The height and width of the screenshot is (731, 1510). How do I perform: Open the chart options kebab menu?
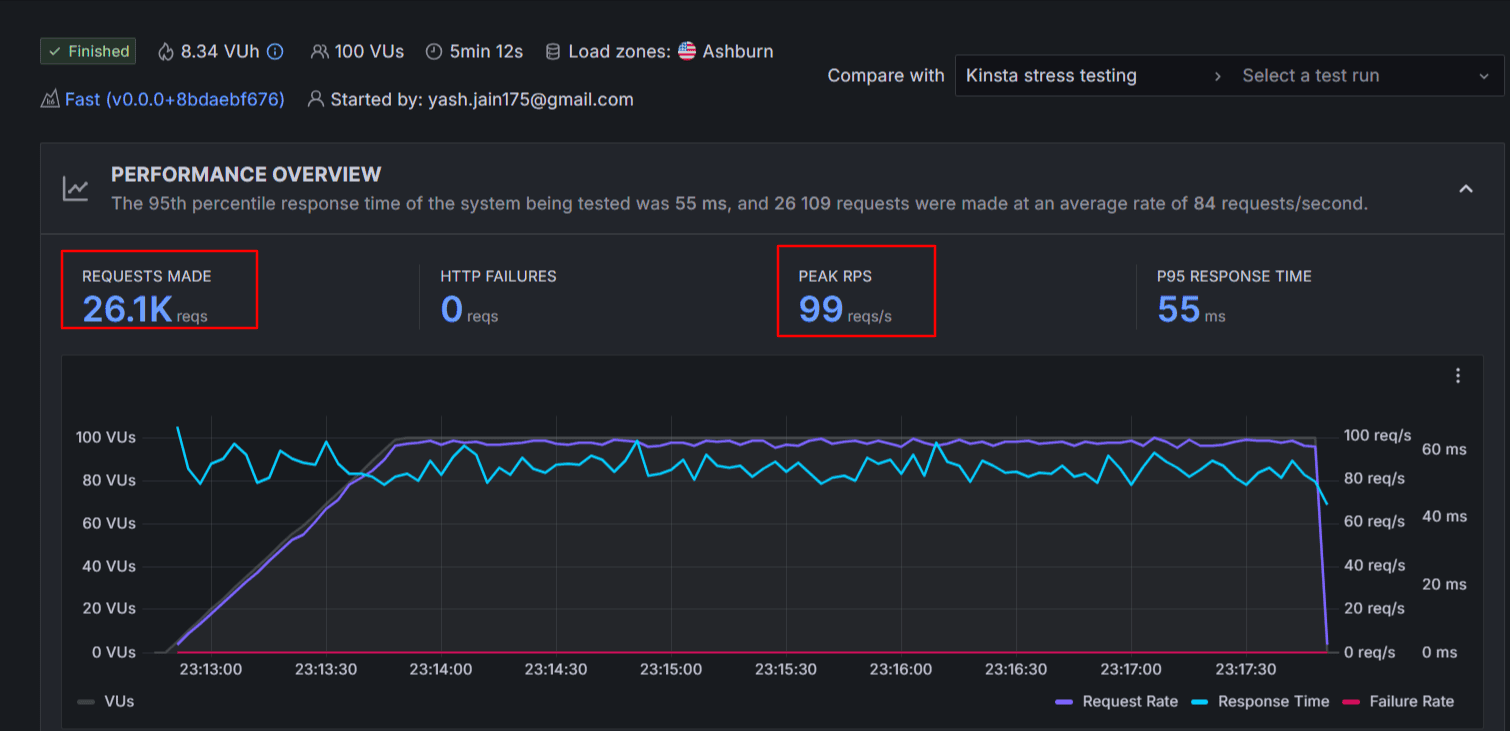pos(1458,375)
